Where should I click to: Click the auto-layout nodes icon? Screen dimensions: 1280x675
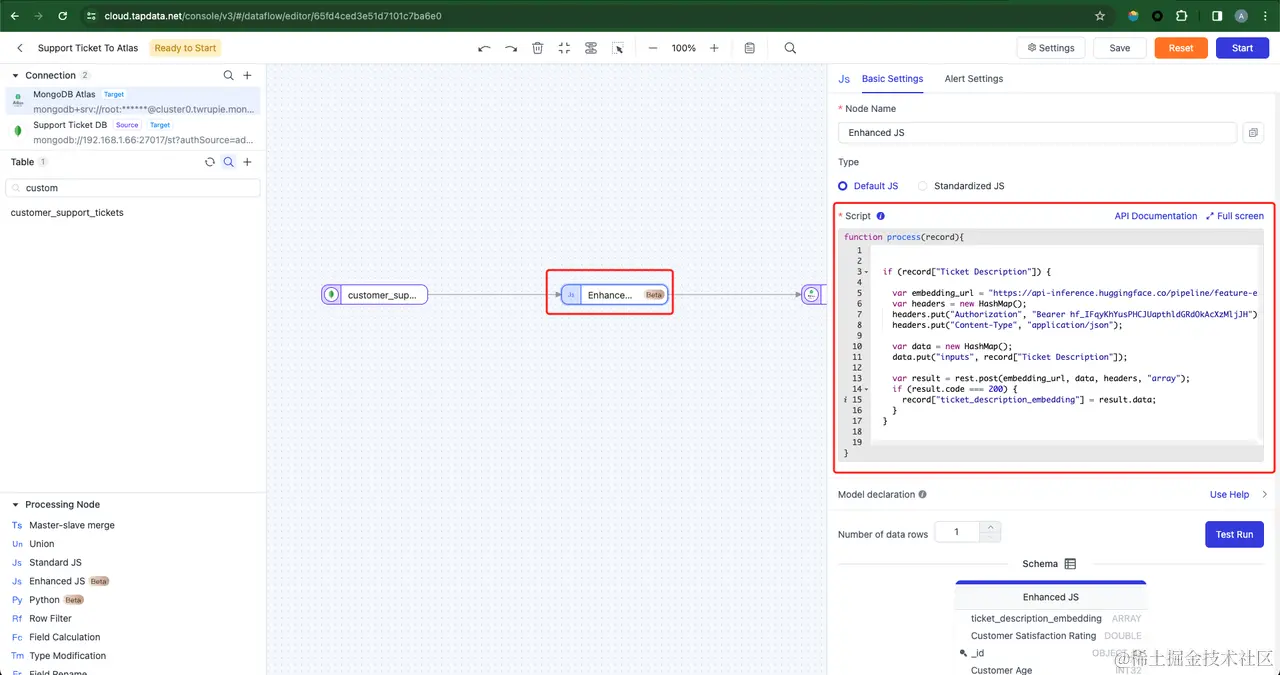coord(591,48)
